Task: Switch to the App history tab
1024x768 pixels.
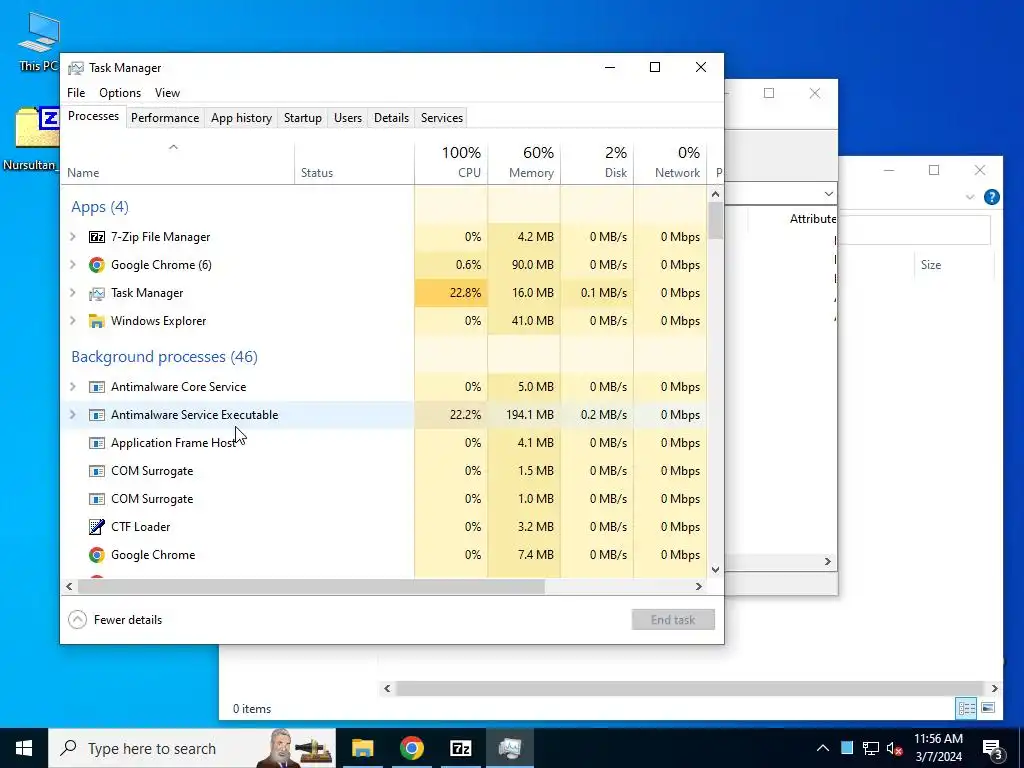Action: pos(241,118)
